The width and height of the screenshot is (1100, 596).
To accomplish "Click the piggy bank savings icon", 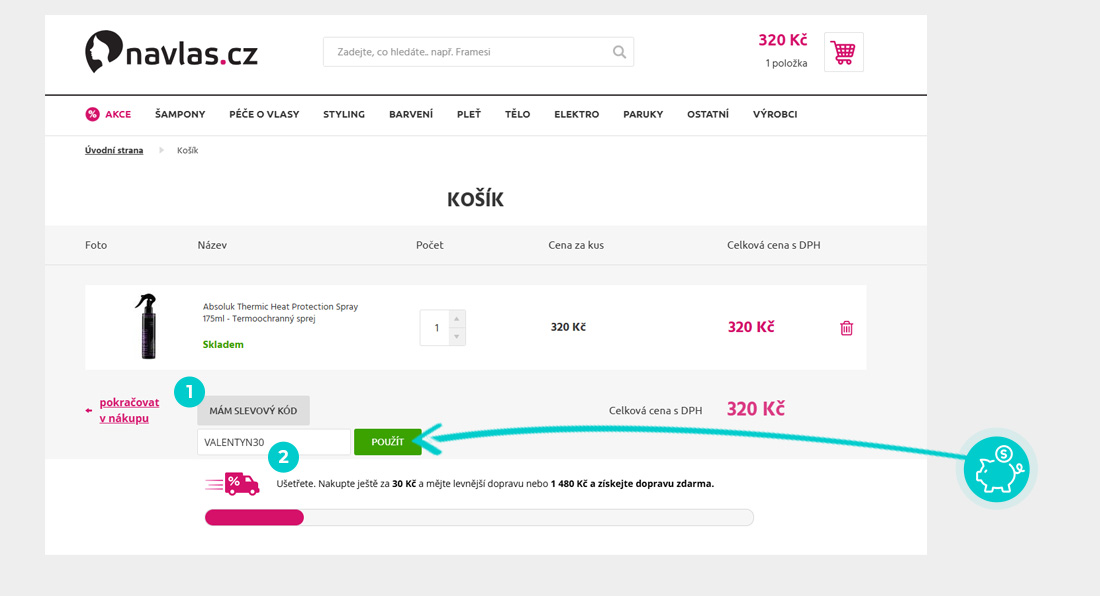I will [x=996, y=468].
